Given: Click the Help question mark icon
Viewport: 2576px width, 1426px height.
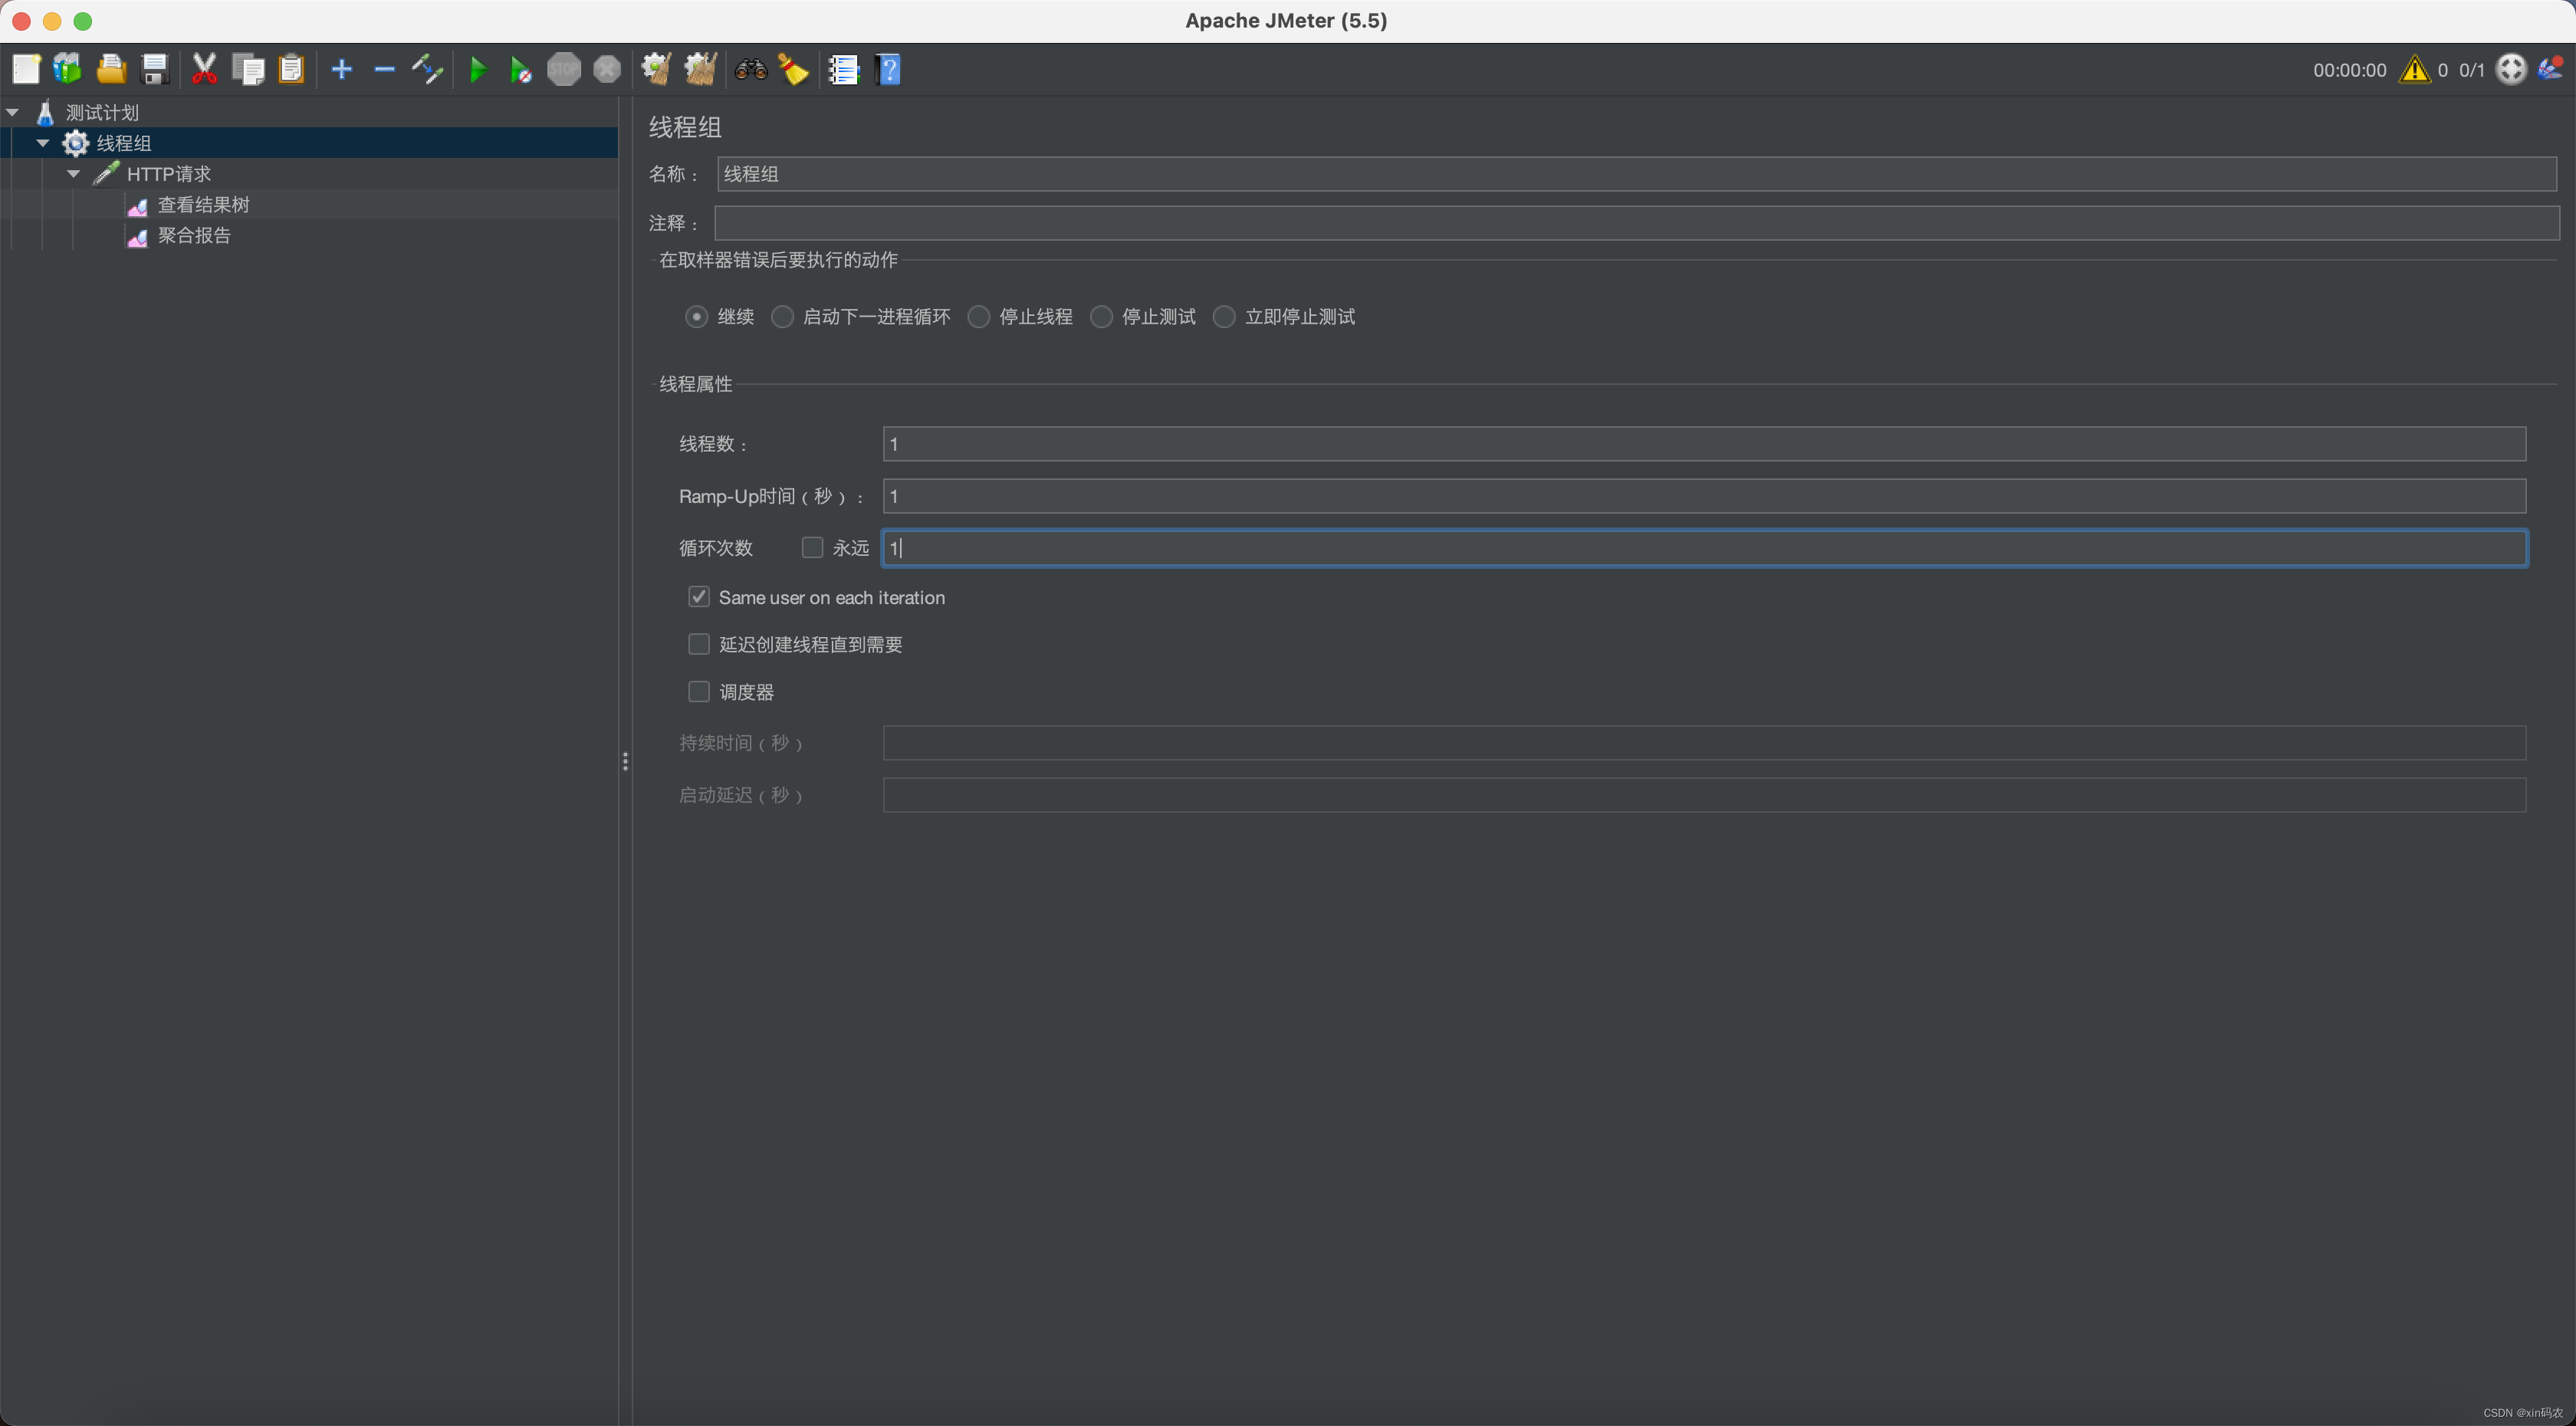Looking at the screenshot, I should coord(888,69).
